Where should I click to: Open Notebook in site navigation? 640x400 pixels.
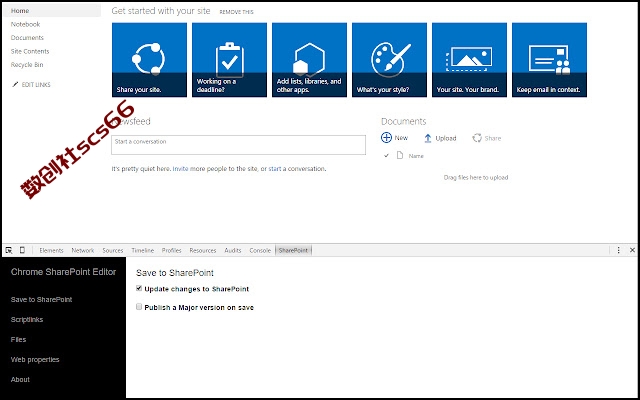25,24
